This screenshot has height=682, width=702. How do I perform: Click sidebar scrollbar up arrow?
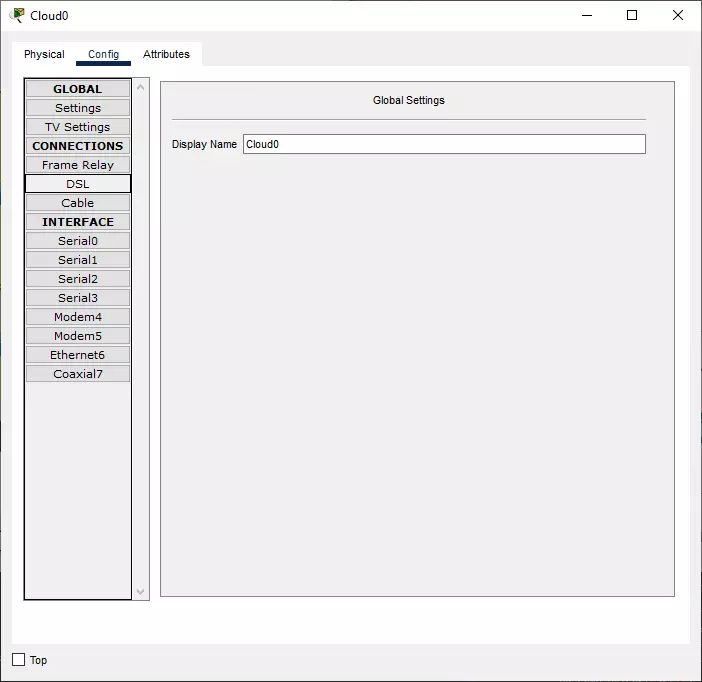[141, 87]
